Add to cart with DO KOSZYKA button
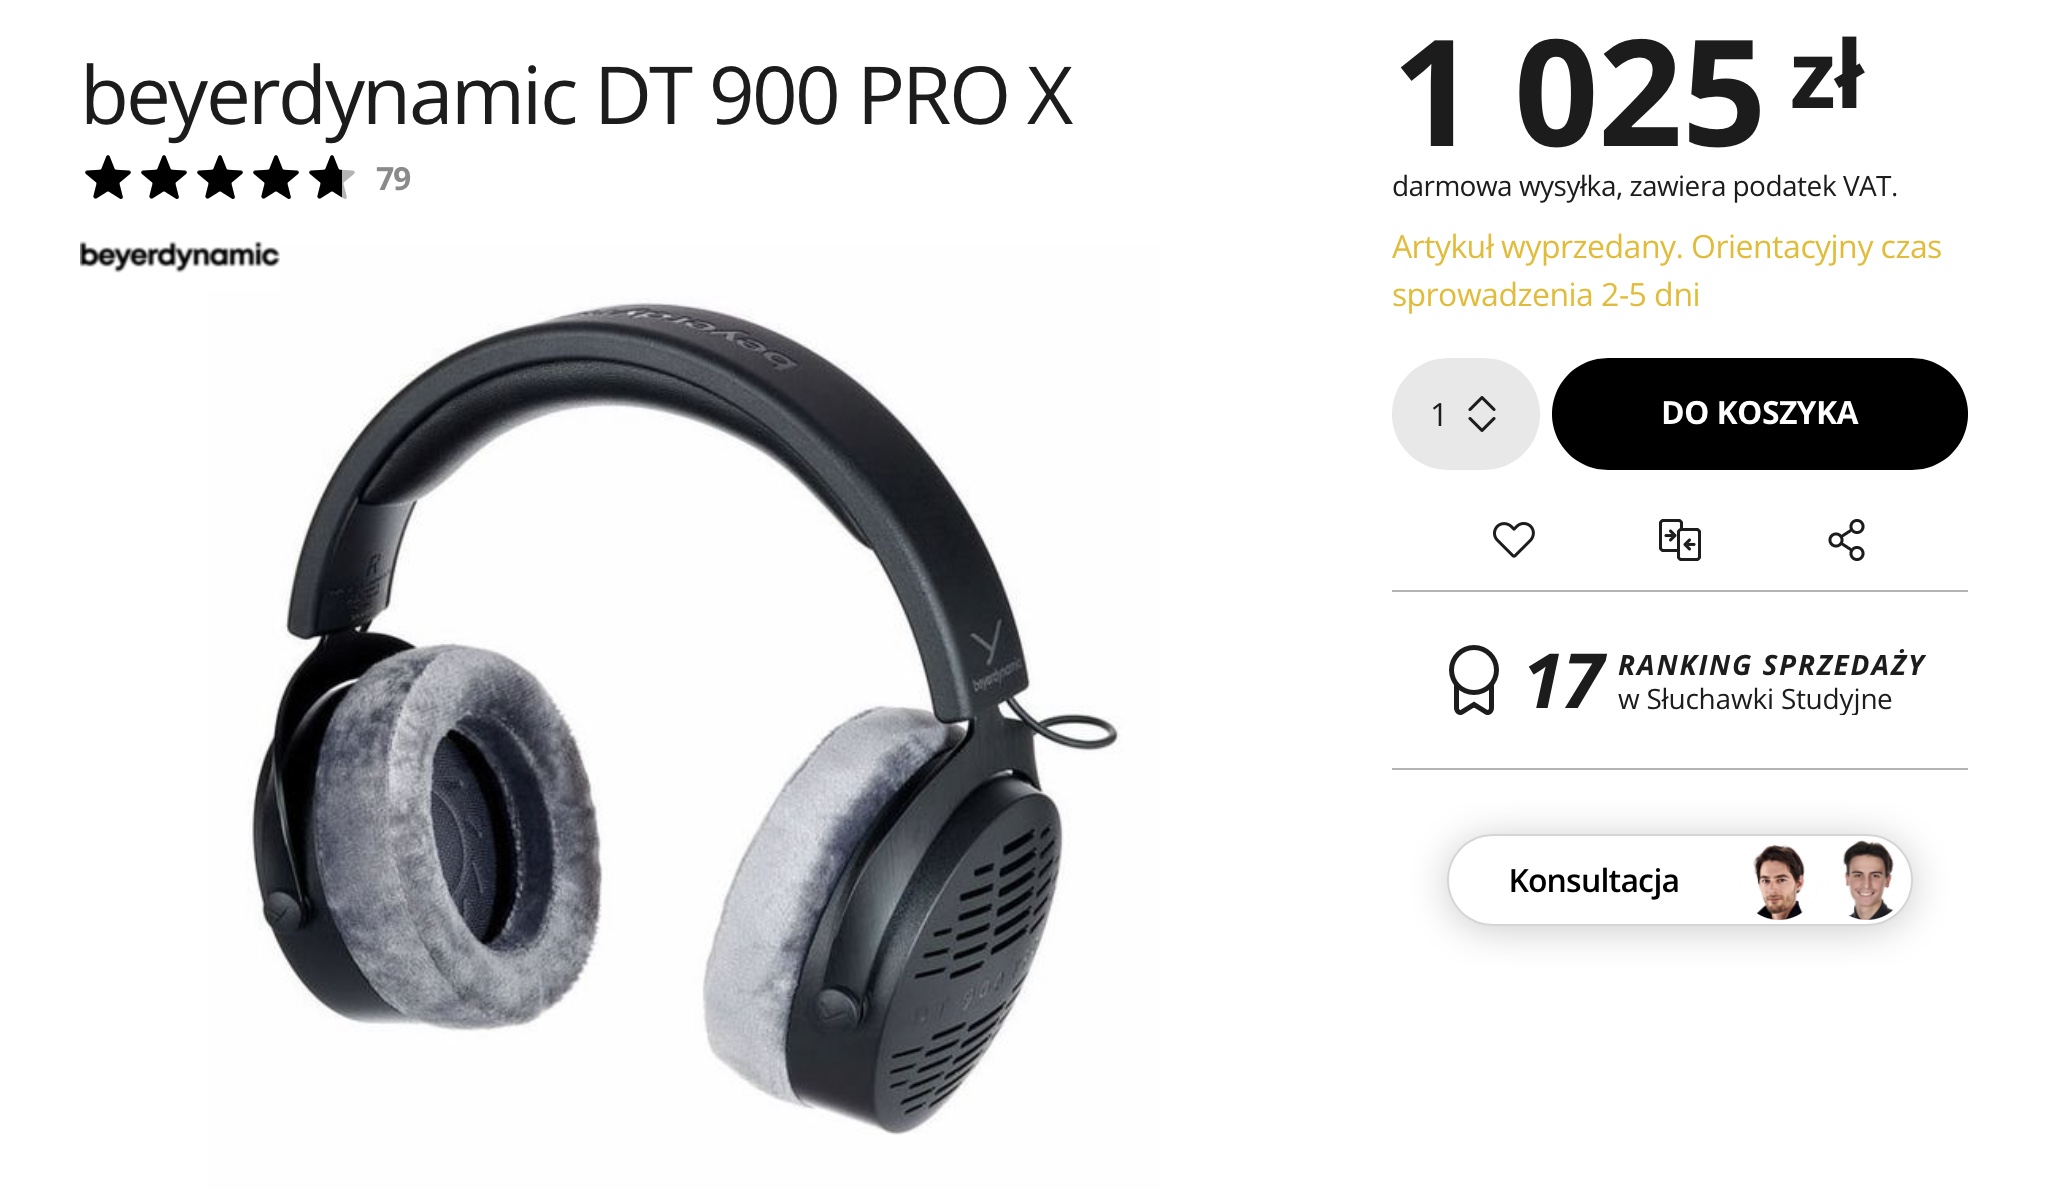Screen dimensions: 2048x1190 [x=1759, y=414]
